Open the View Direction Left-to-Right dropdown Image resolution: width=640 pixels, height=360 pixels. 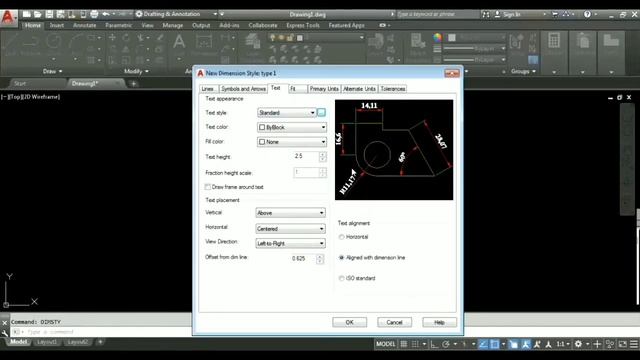(x=290, y=243)
